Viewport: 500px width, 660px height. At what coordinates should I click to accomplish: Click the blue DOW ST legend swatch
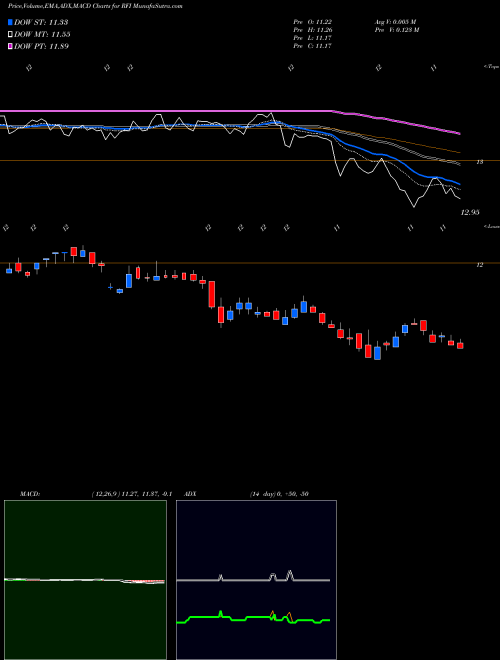(x=10, y=22)
